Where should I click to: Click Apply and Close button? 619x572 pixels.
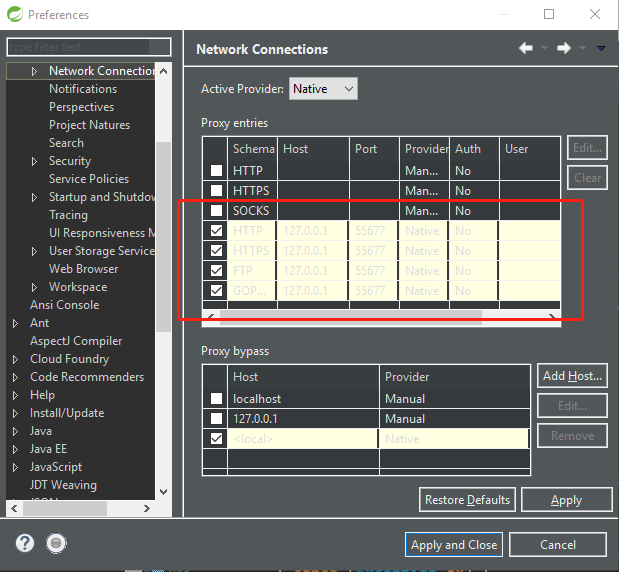click(x=454, y=545)
